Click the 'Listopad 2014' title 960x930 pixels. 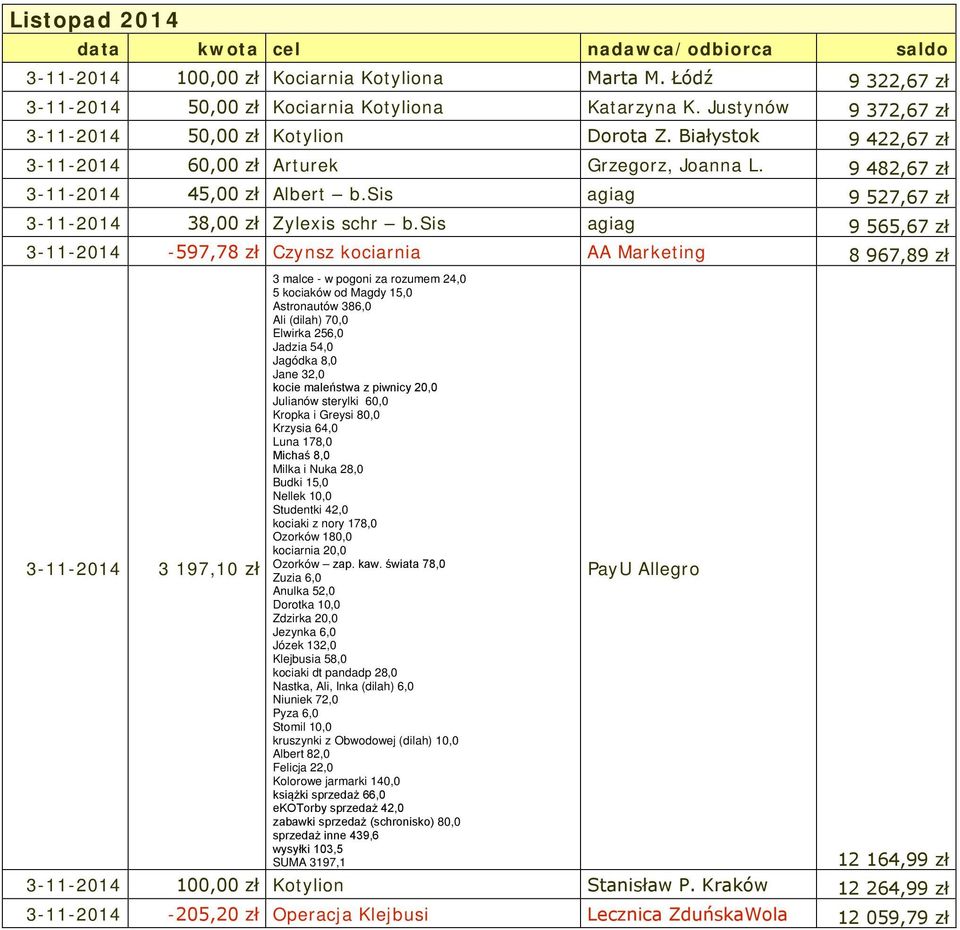pyautogui.click(x=94, y=20)
